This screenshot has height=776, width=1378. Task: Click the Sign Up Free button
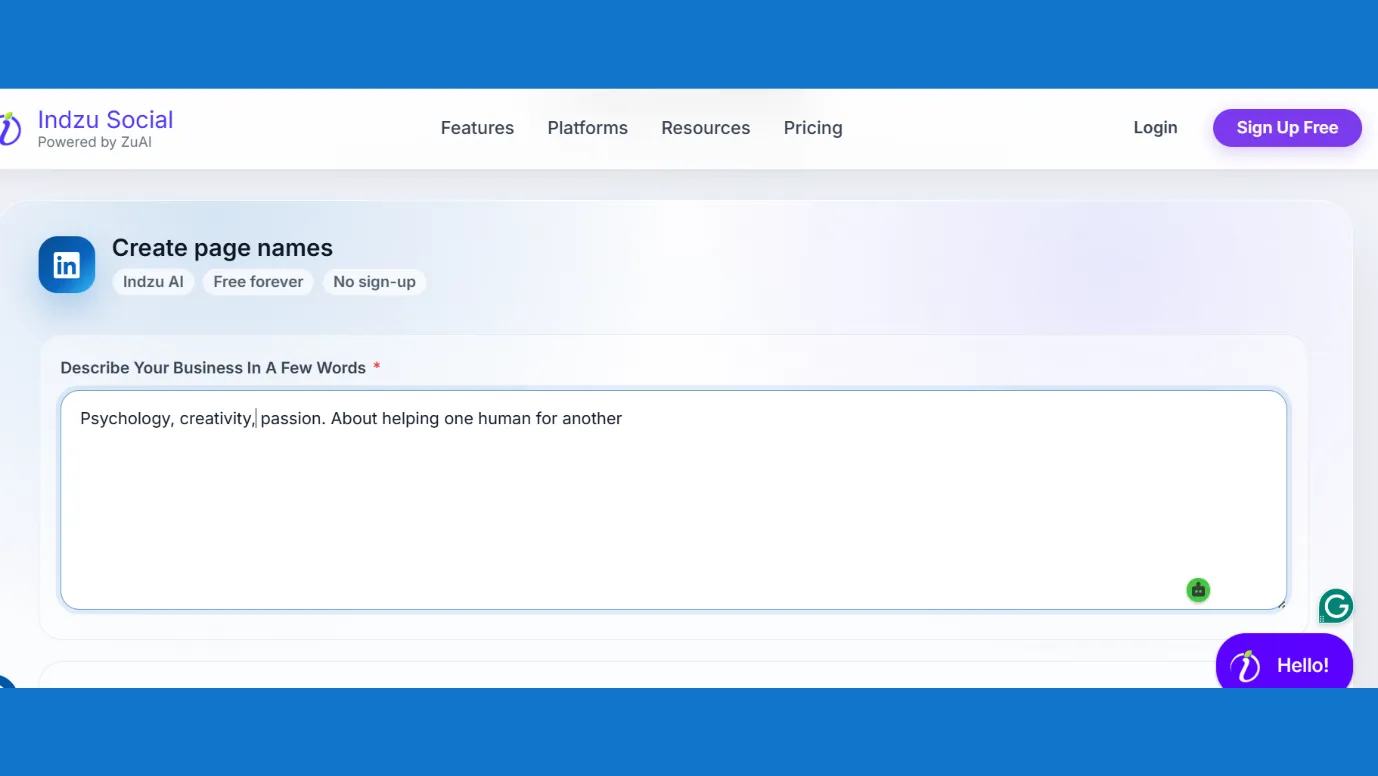[x=1287, y=128]
